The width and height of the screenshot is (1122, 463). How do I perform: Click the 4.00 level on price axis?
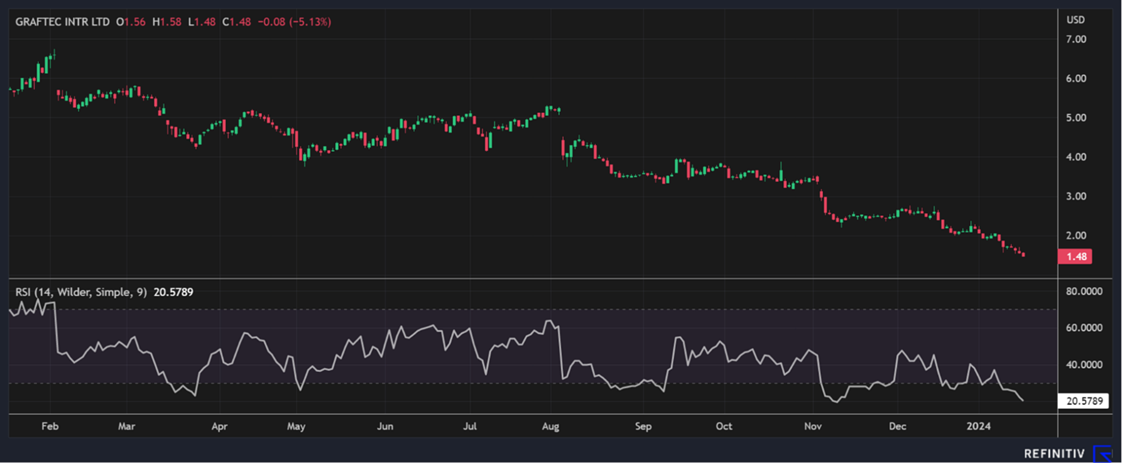point(1076,157)
